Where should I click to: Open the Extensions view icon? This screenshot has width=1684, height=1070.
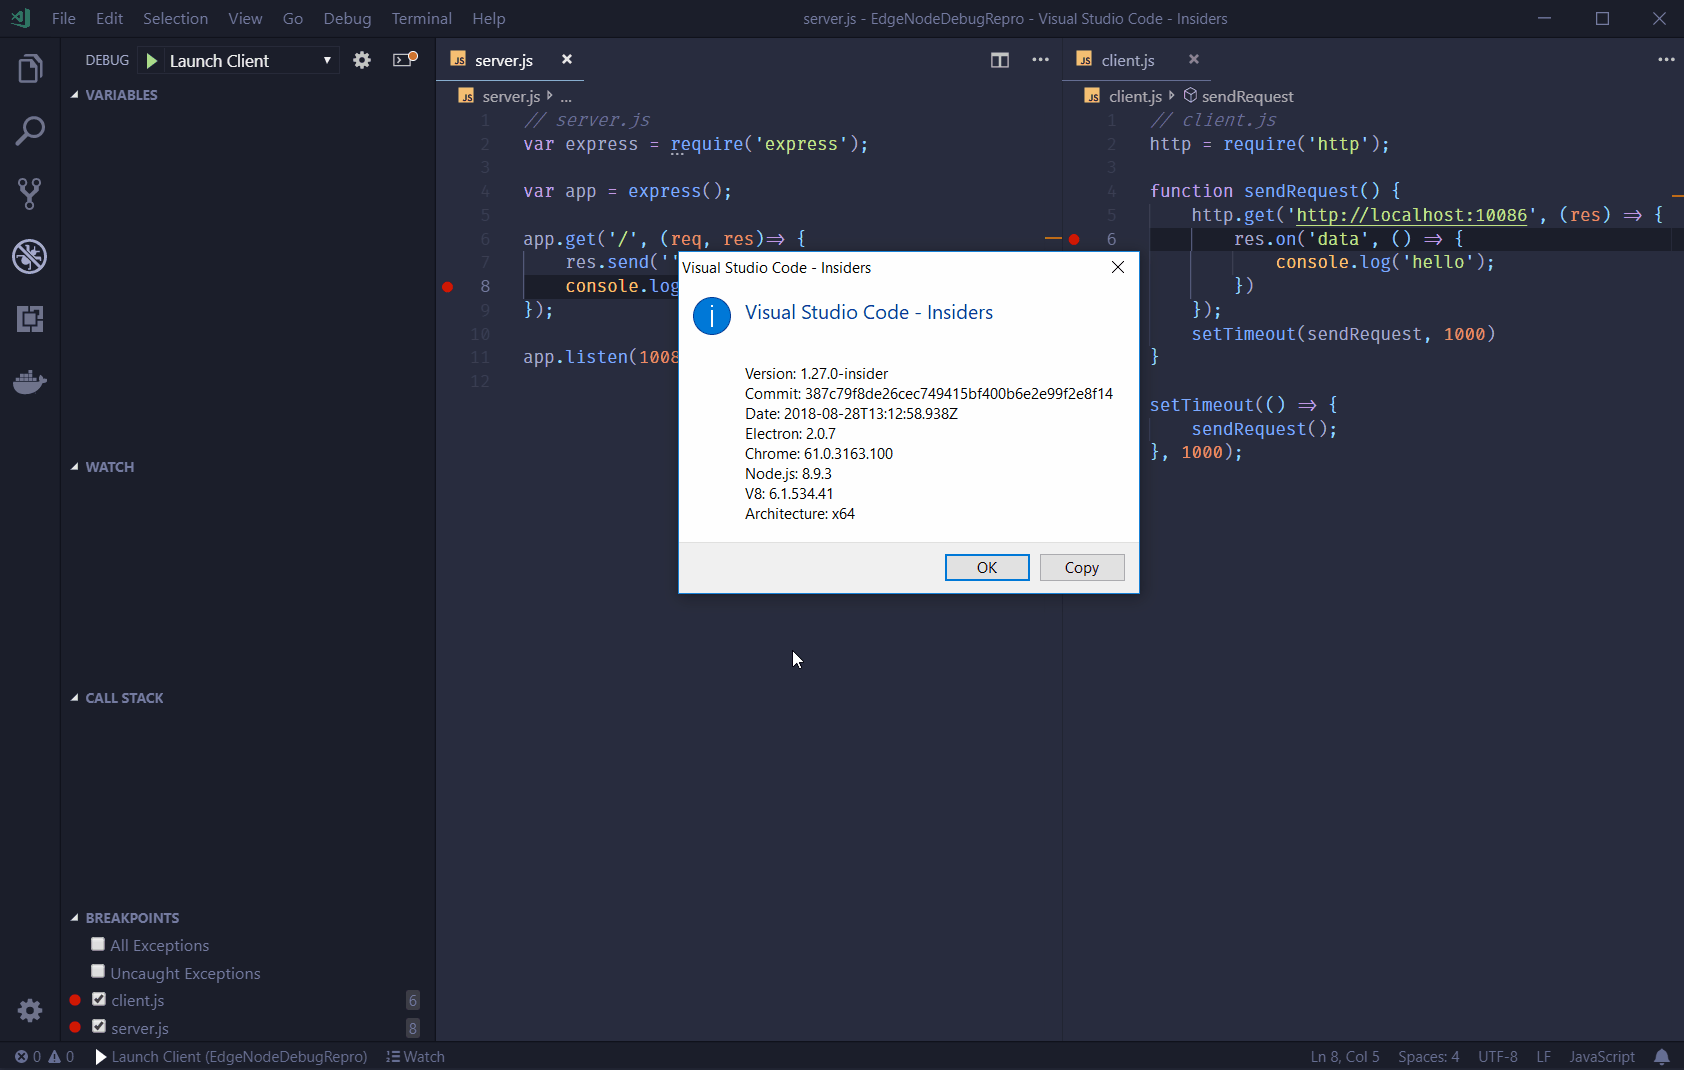pos(30,319)
